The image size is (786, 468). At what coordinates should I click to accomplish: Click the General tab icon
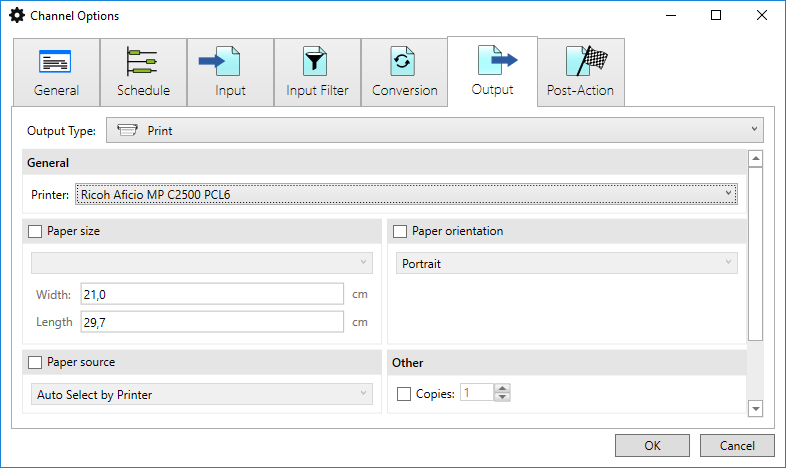tap(55, 62)
